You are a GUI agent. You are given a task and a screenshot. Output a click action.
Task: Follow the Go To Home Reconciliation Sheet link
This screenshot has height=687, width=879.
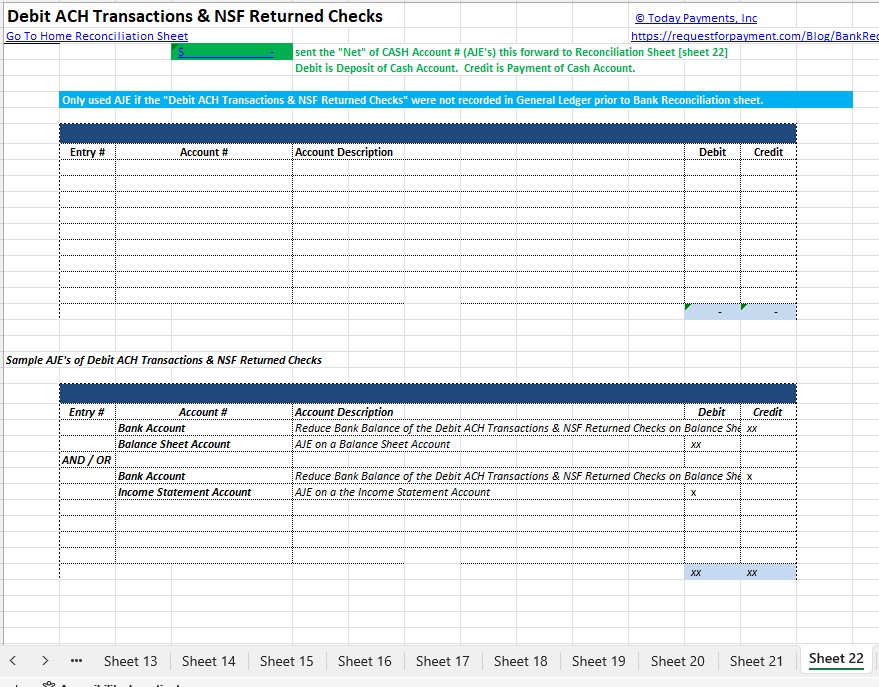click(97, 36)
